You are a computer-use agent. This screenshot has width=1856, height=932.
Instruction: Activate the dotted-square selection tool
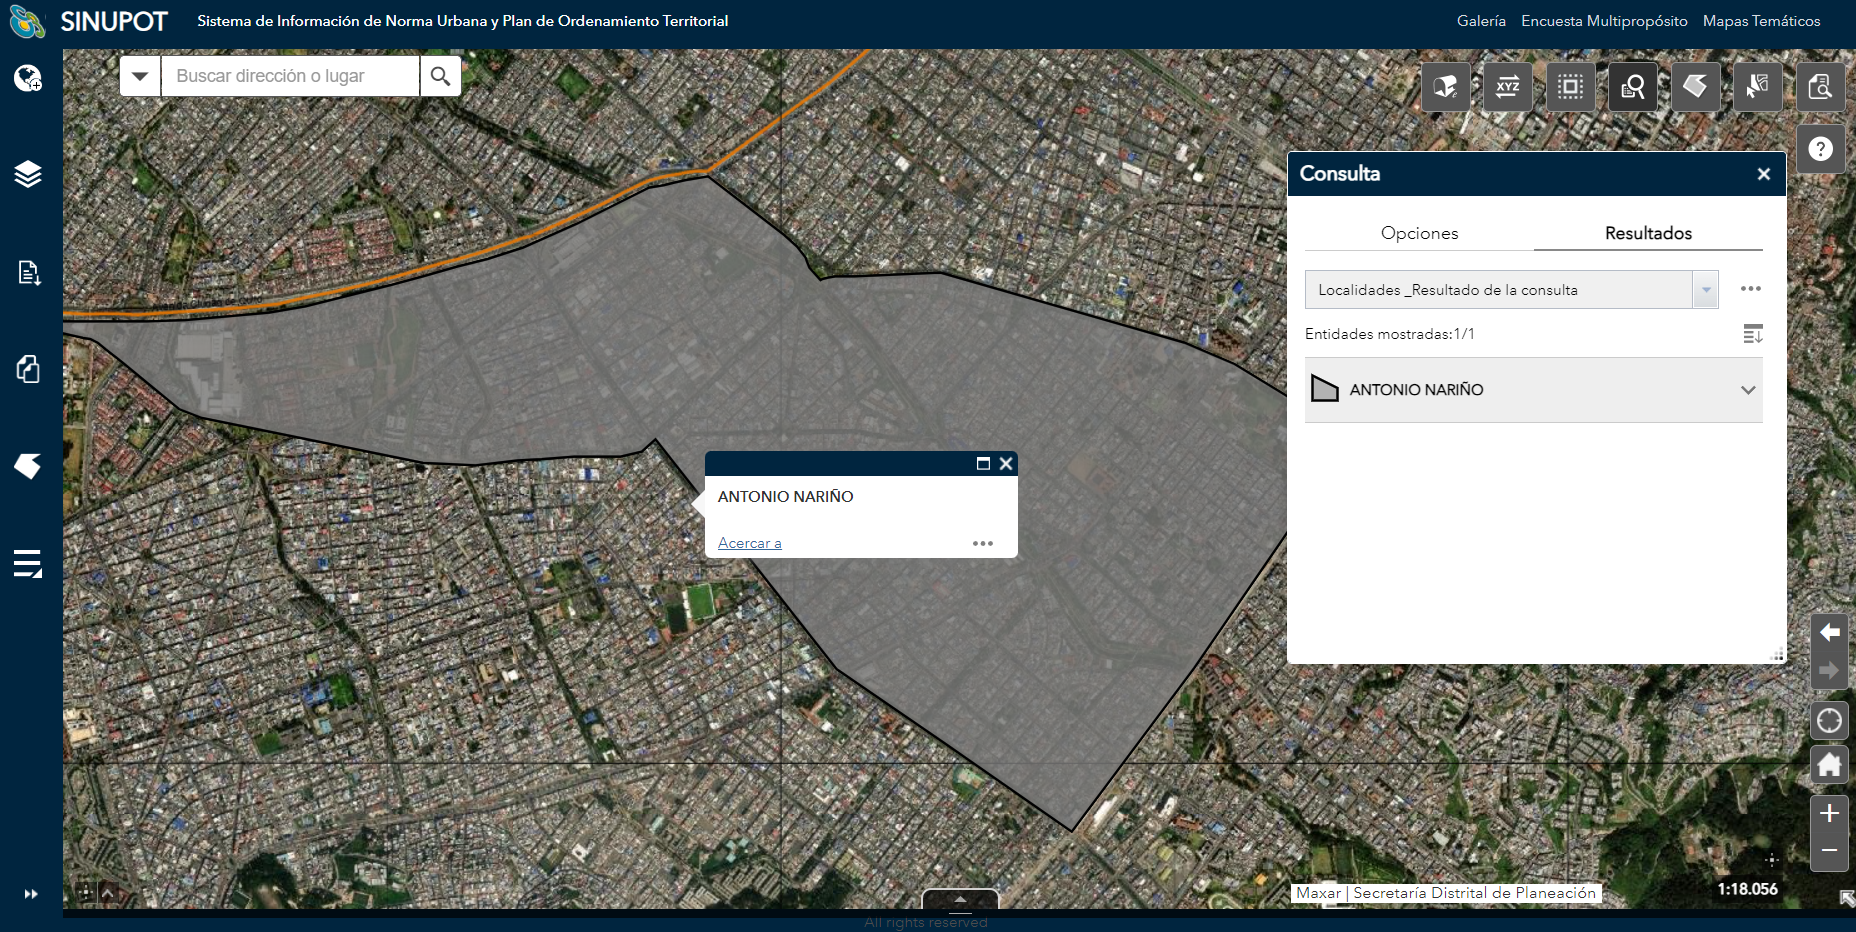tap(1570, 87)
